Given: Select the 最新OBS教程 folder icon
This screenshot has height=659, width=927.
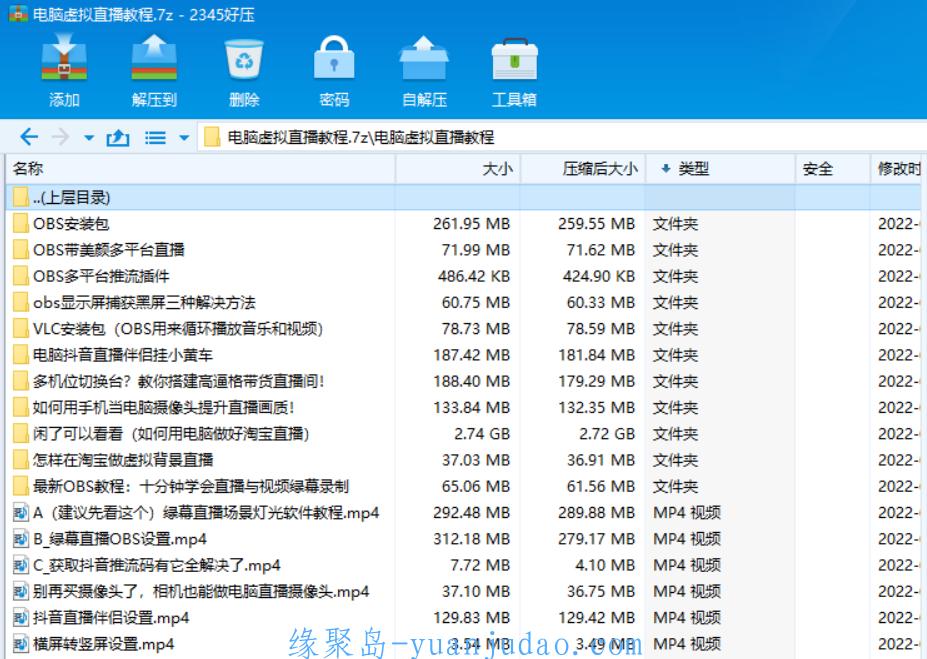Looking at the screenshot, I should tap(21, 486).
